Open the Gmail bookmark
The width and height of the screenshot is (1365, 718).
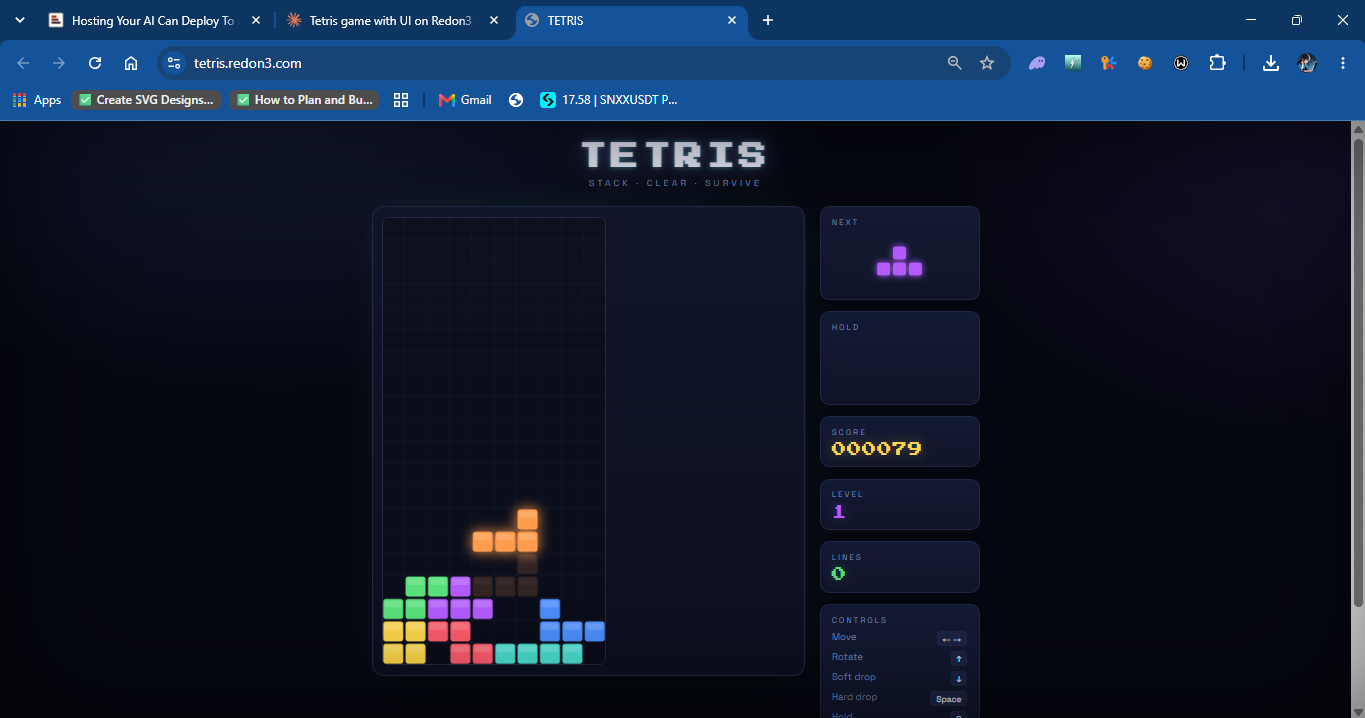(x=466, y=100)
